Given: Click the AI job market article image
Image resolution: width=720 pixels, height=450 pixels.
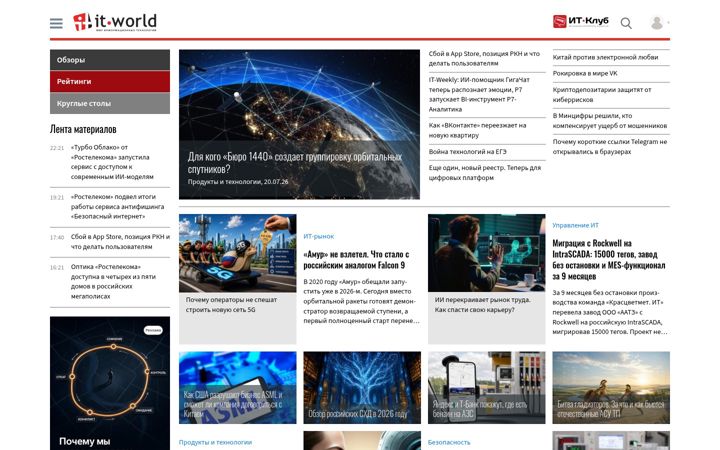Looking at the screenshot, I should point(486,253).
